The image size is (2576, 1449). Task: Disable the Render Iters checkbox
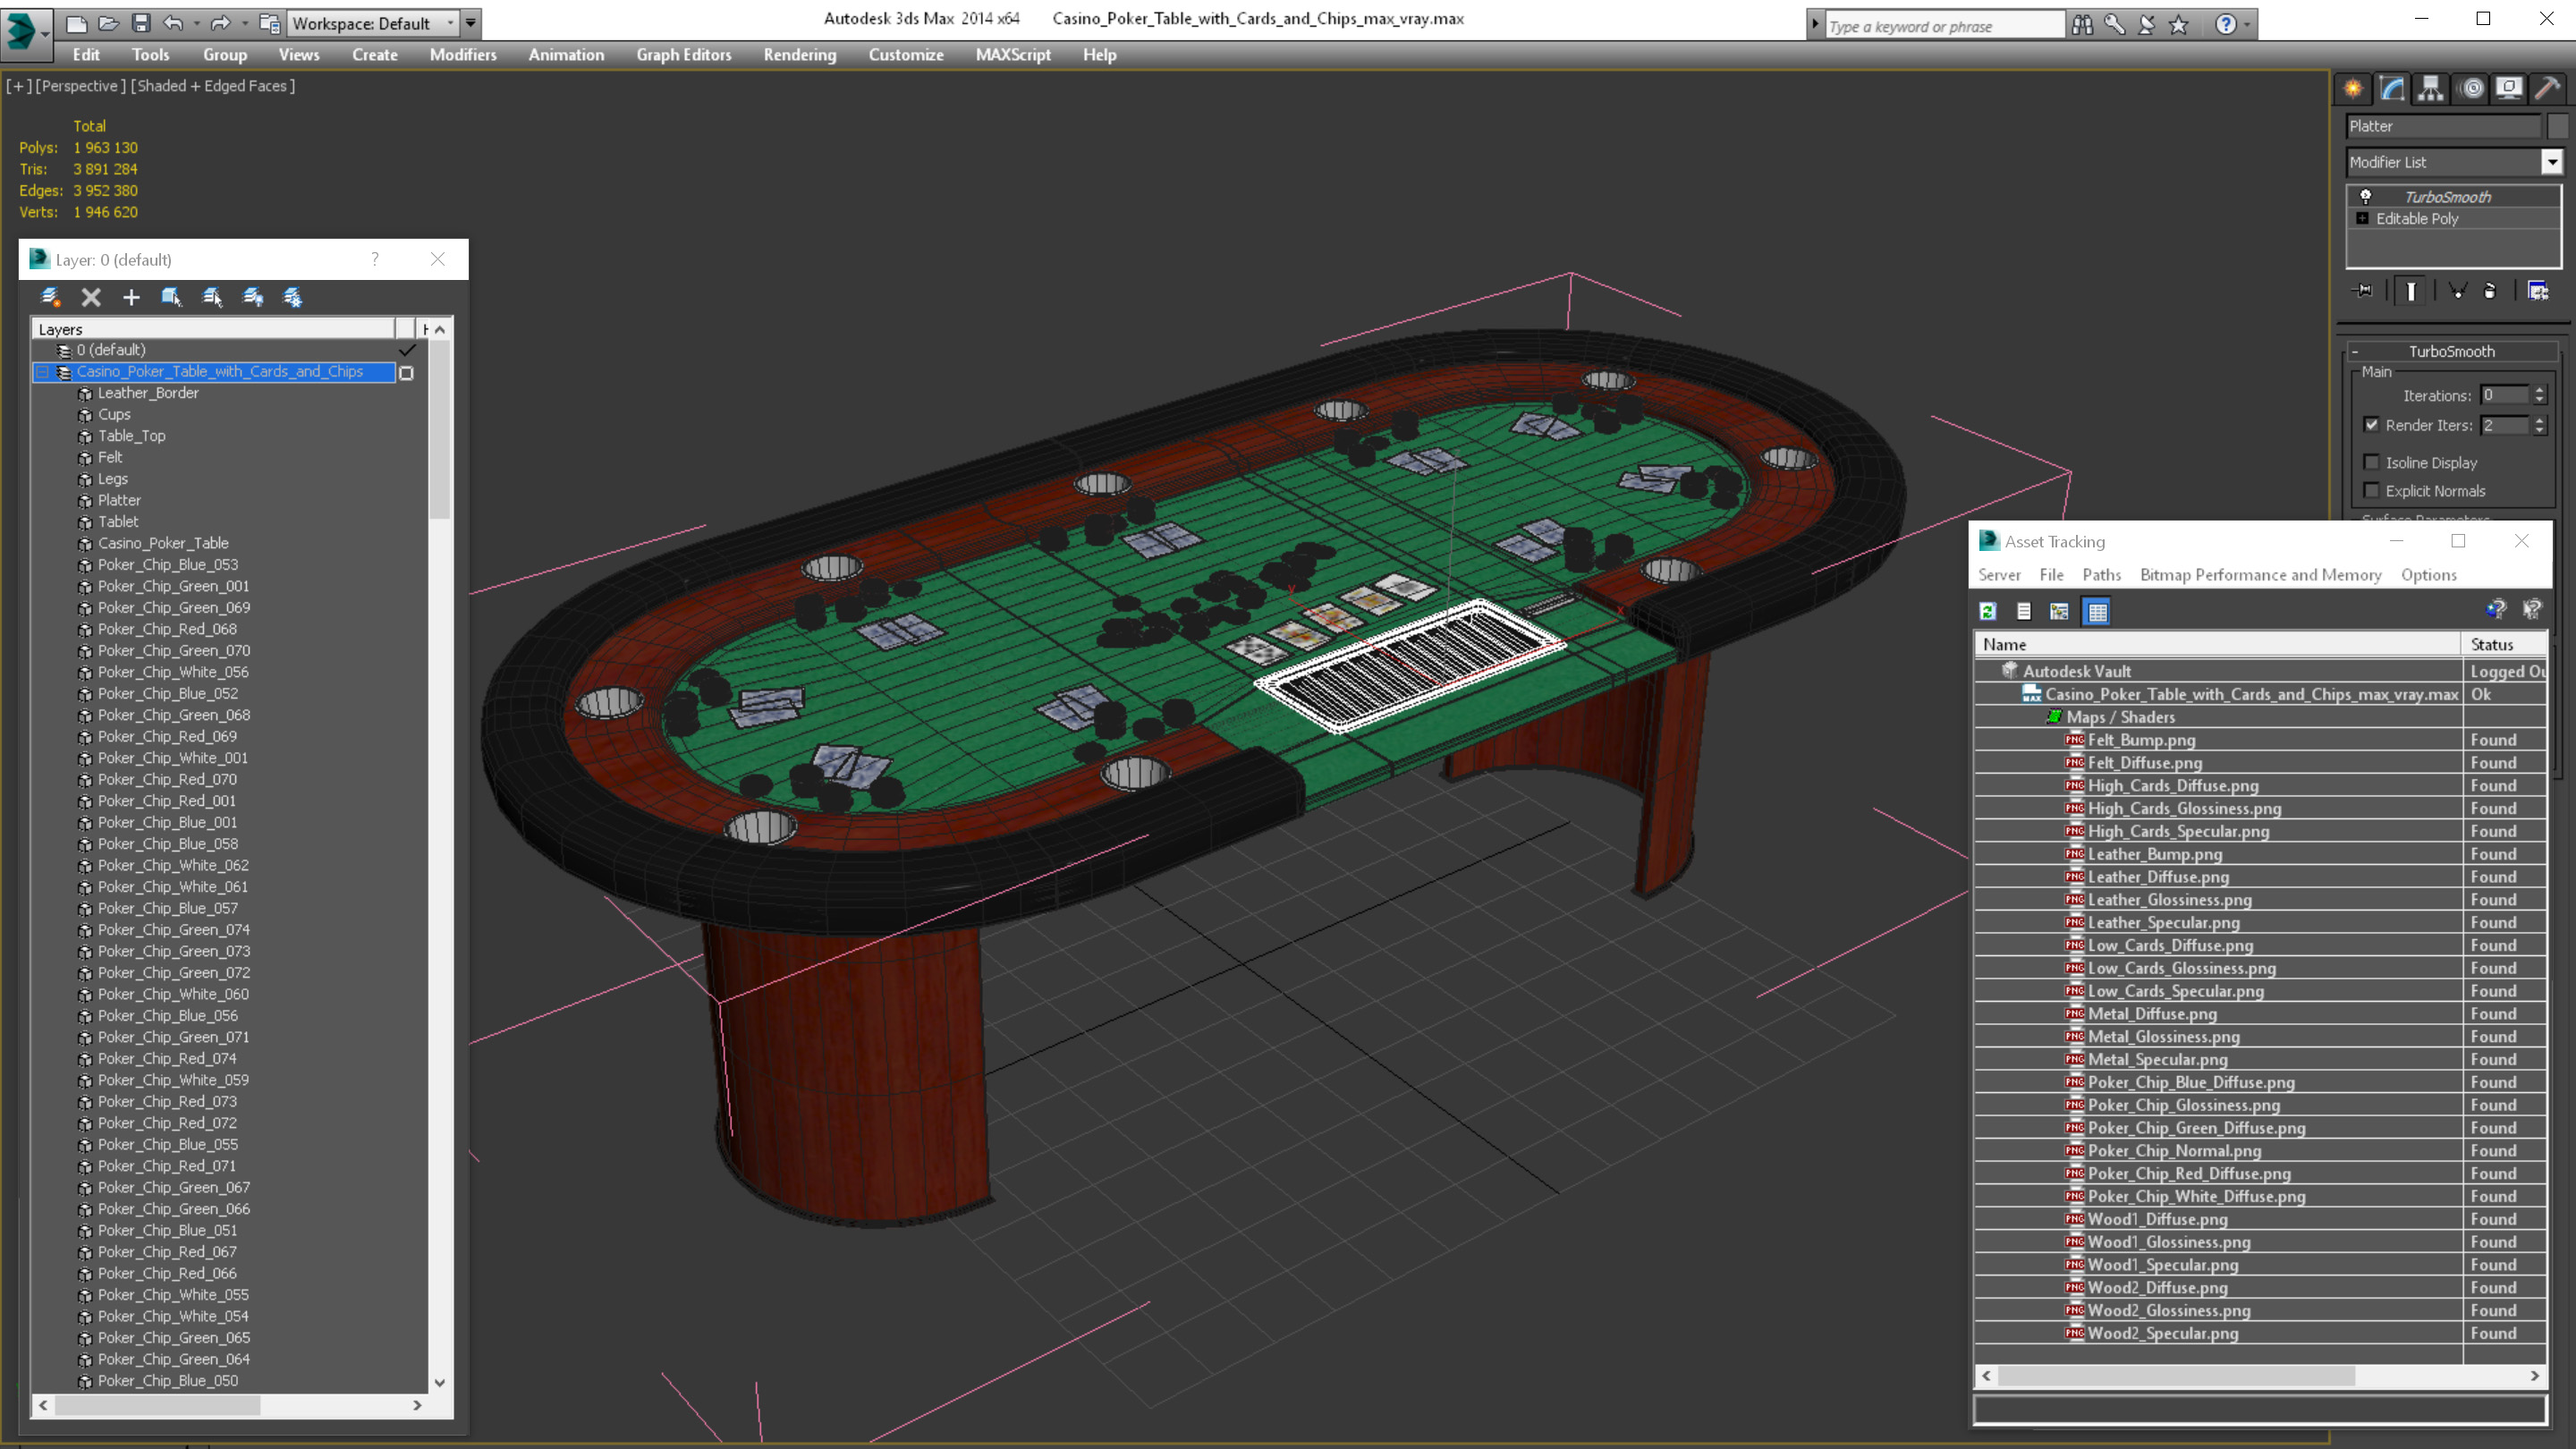coord(2372,425)
